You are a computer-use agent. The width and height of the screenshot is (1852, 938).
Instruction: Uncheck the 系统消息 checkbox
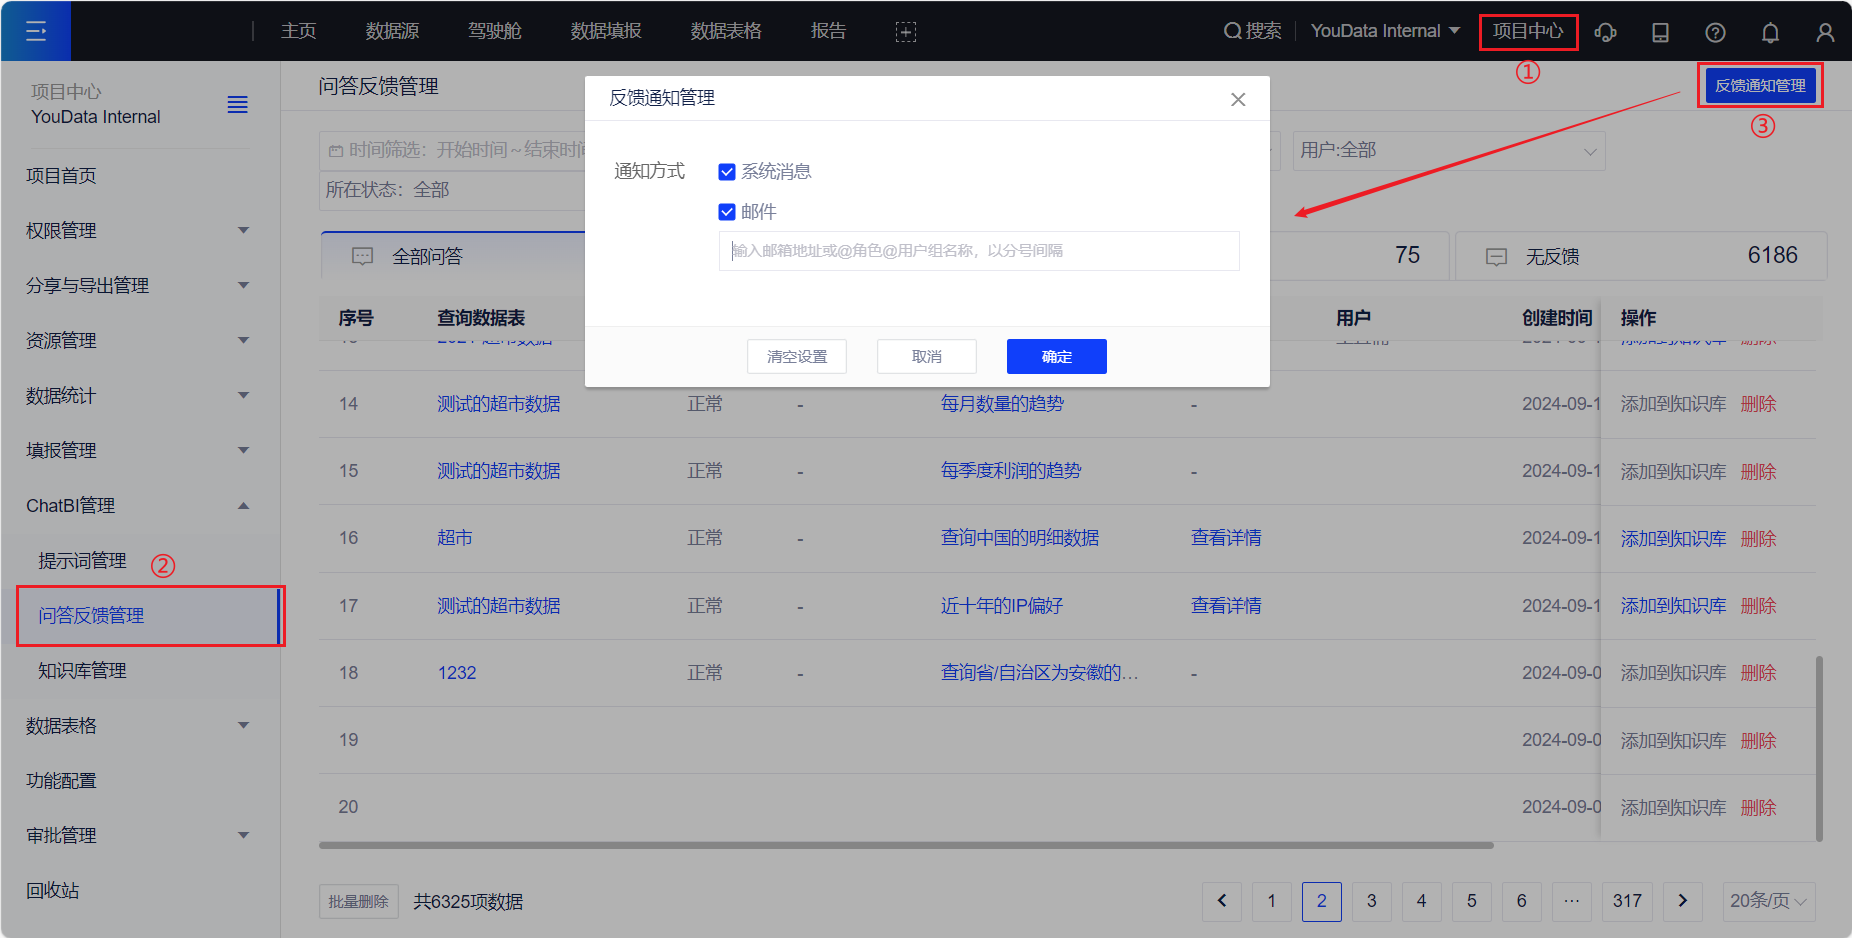click(x=727, y=172)
